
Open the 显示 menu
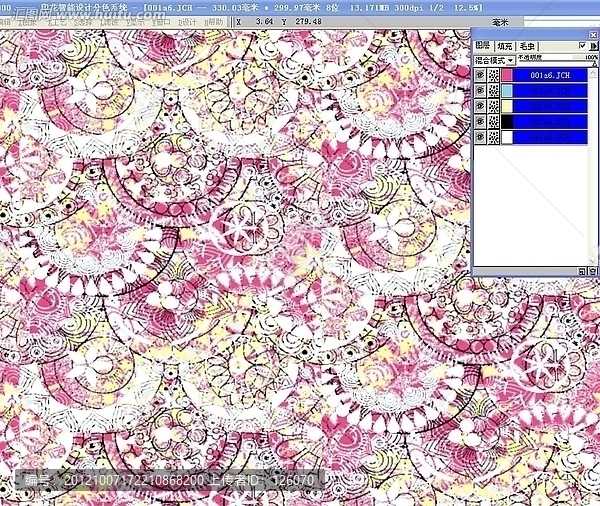(135, 22)
